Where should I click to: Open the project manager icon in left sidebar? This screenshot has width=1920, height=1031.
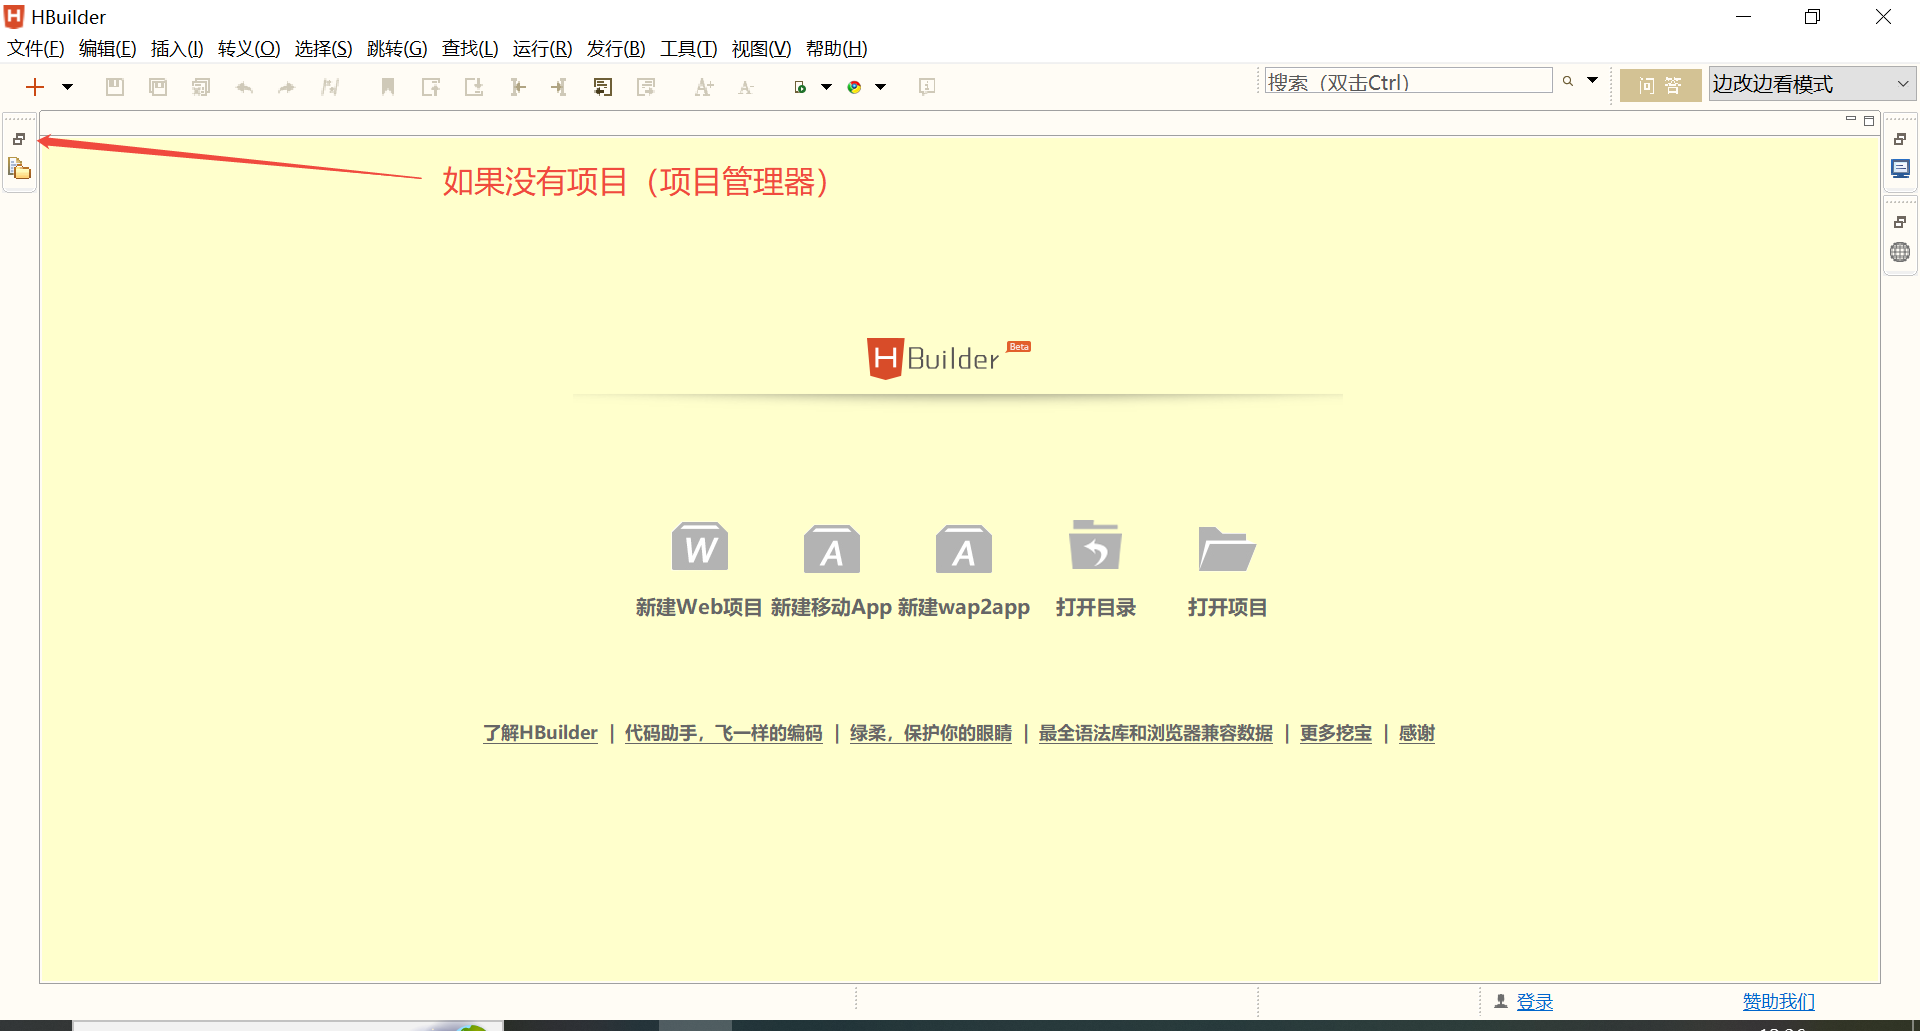coord(19,168)
